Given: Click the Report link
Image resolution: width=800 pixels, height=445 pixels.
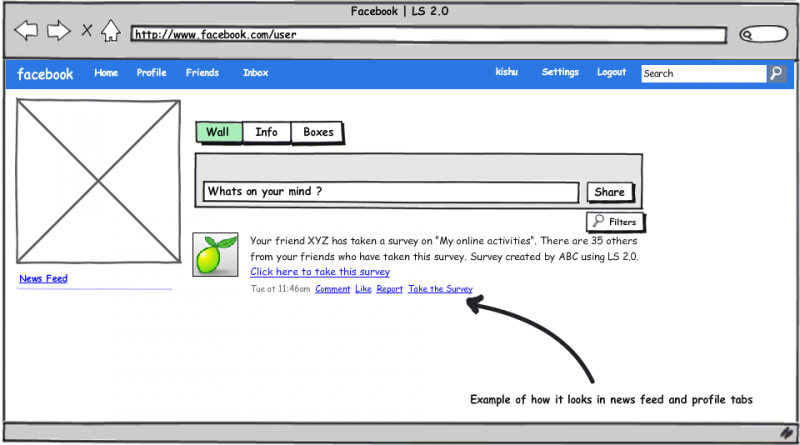Looking at the screenshot, I should [x=390, y=289].
